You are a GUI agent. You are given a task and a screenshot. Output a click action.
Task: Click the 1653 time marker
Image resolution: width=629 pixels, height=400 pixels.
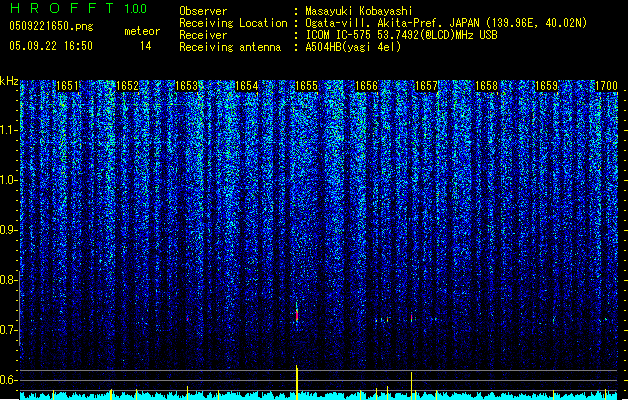pos(187,86)
